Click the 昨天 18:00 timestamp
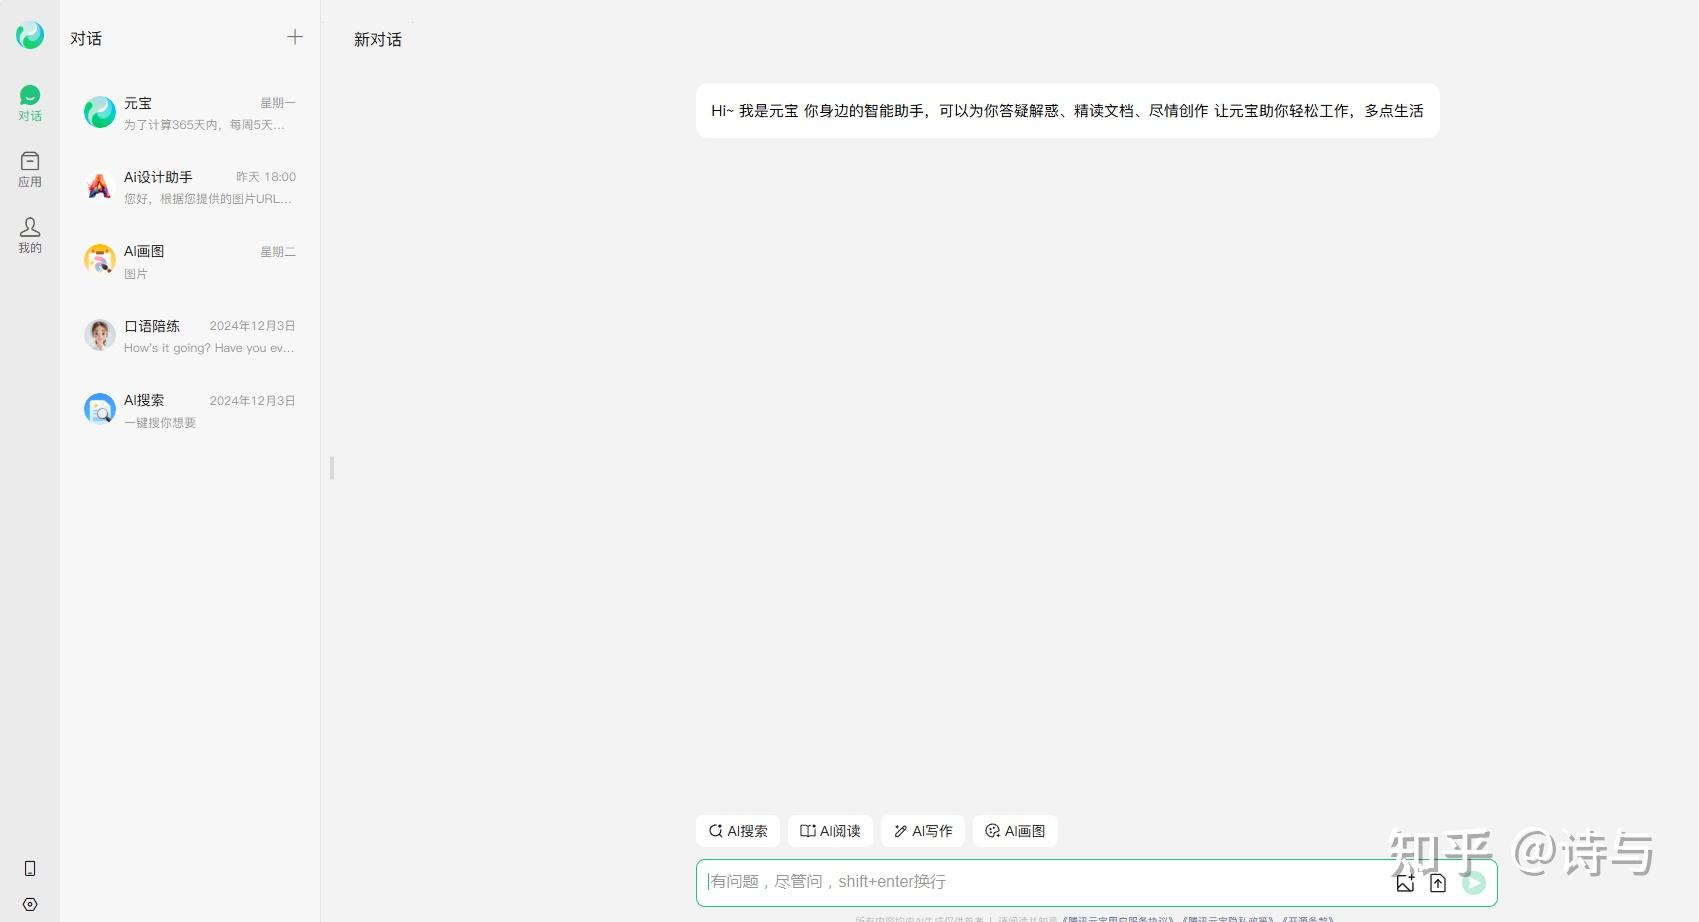The height and width of the screenshot is (922, 1699). click(x=266, y=177)
